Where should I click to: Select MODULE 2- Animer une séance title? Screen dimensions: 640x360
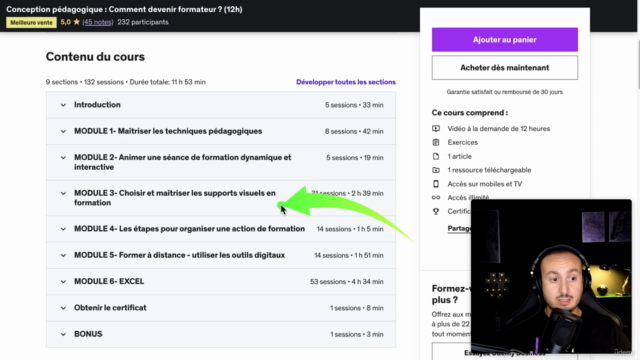click(x=182, y=162)
